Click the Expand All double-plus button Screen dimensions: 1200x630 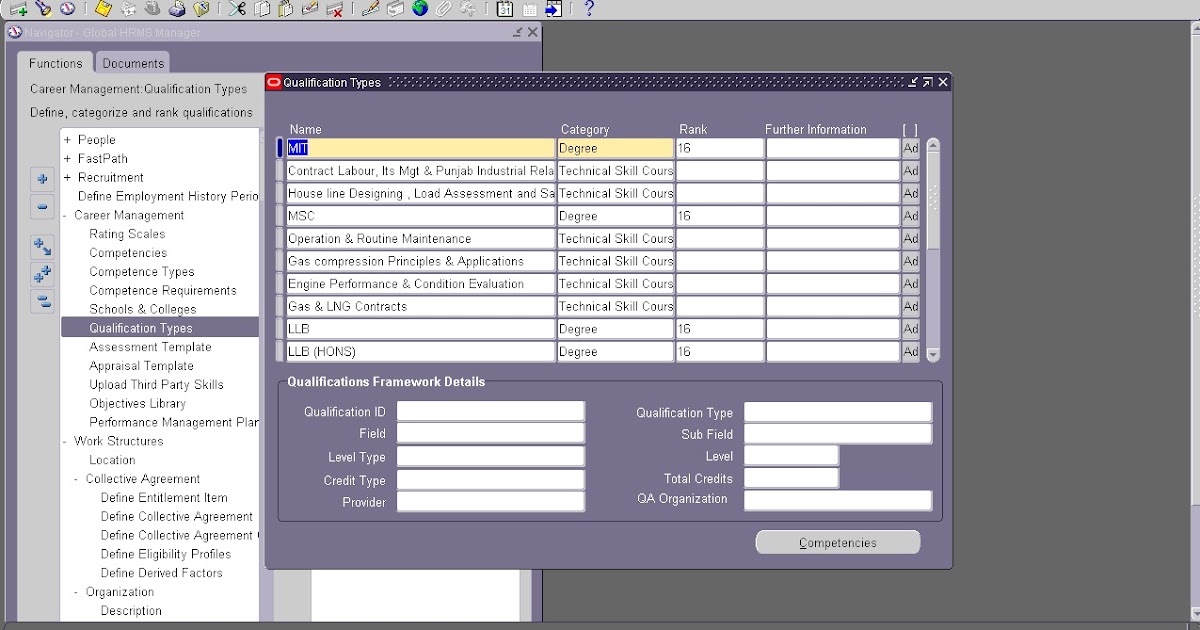click(x=42, y=274)
